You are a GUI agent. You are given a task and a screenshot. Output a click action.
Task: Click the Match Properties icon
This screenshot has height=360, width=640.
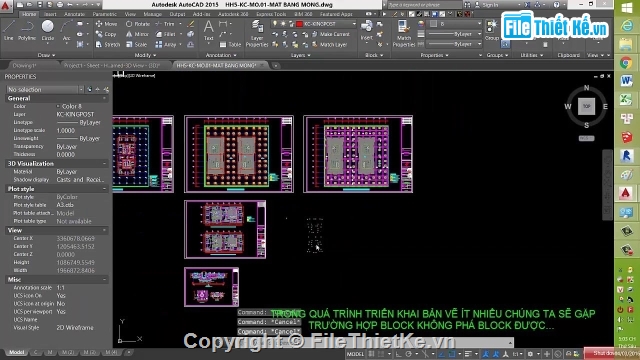coord(404,34)
